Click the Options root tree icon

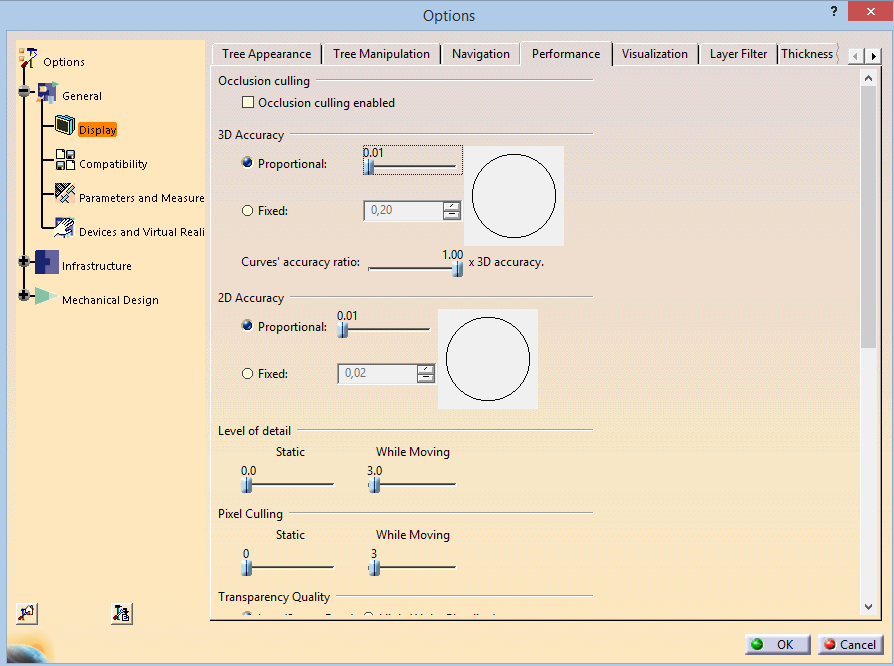(27, 59)
